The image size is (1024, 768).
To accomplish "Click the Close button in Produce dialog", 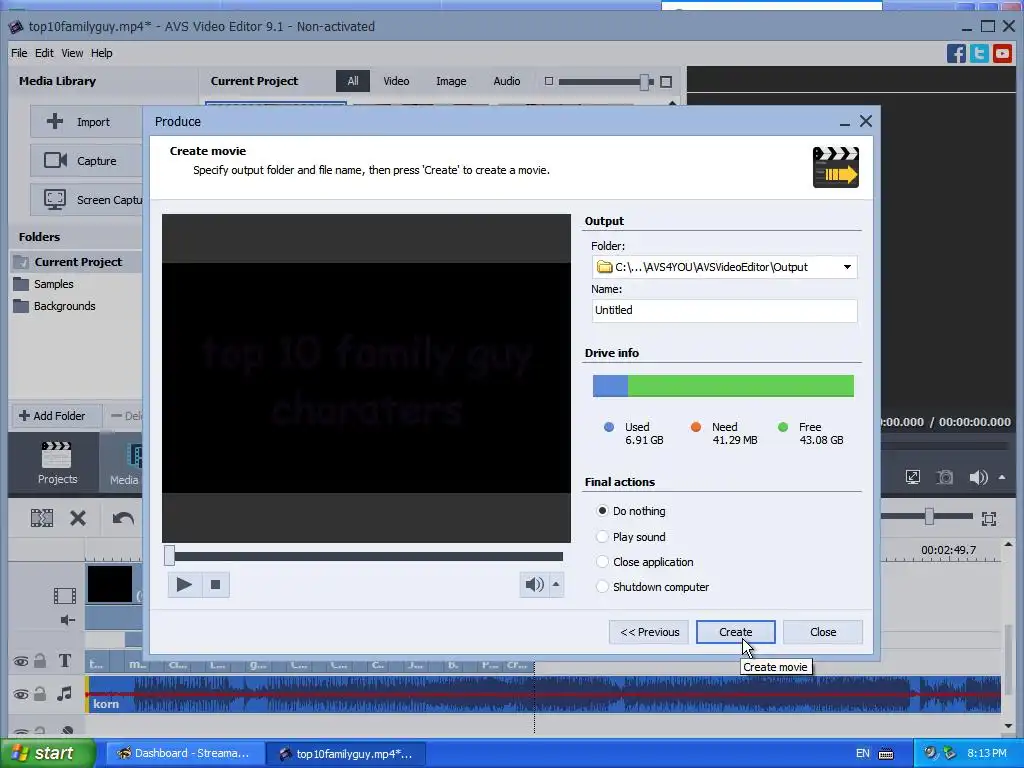I will [x=823, y=632].
